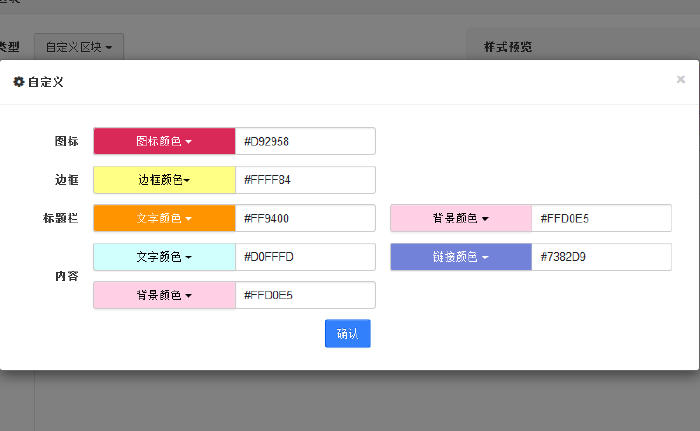Click the #FFFF84 border color field
Screen dimensions: 700x431
(x=305, y=180)
